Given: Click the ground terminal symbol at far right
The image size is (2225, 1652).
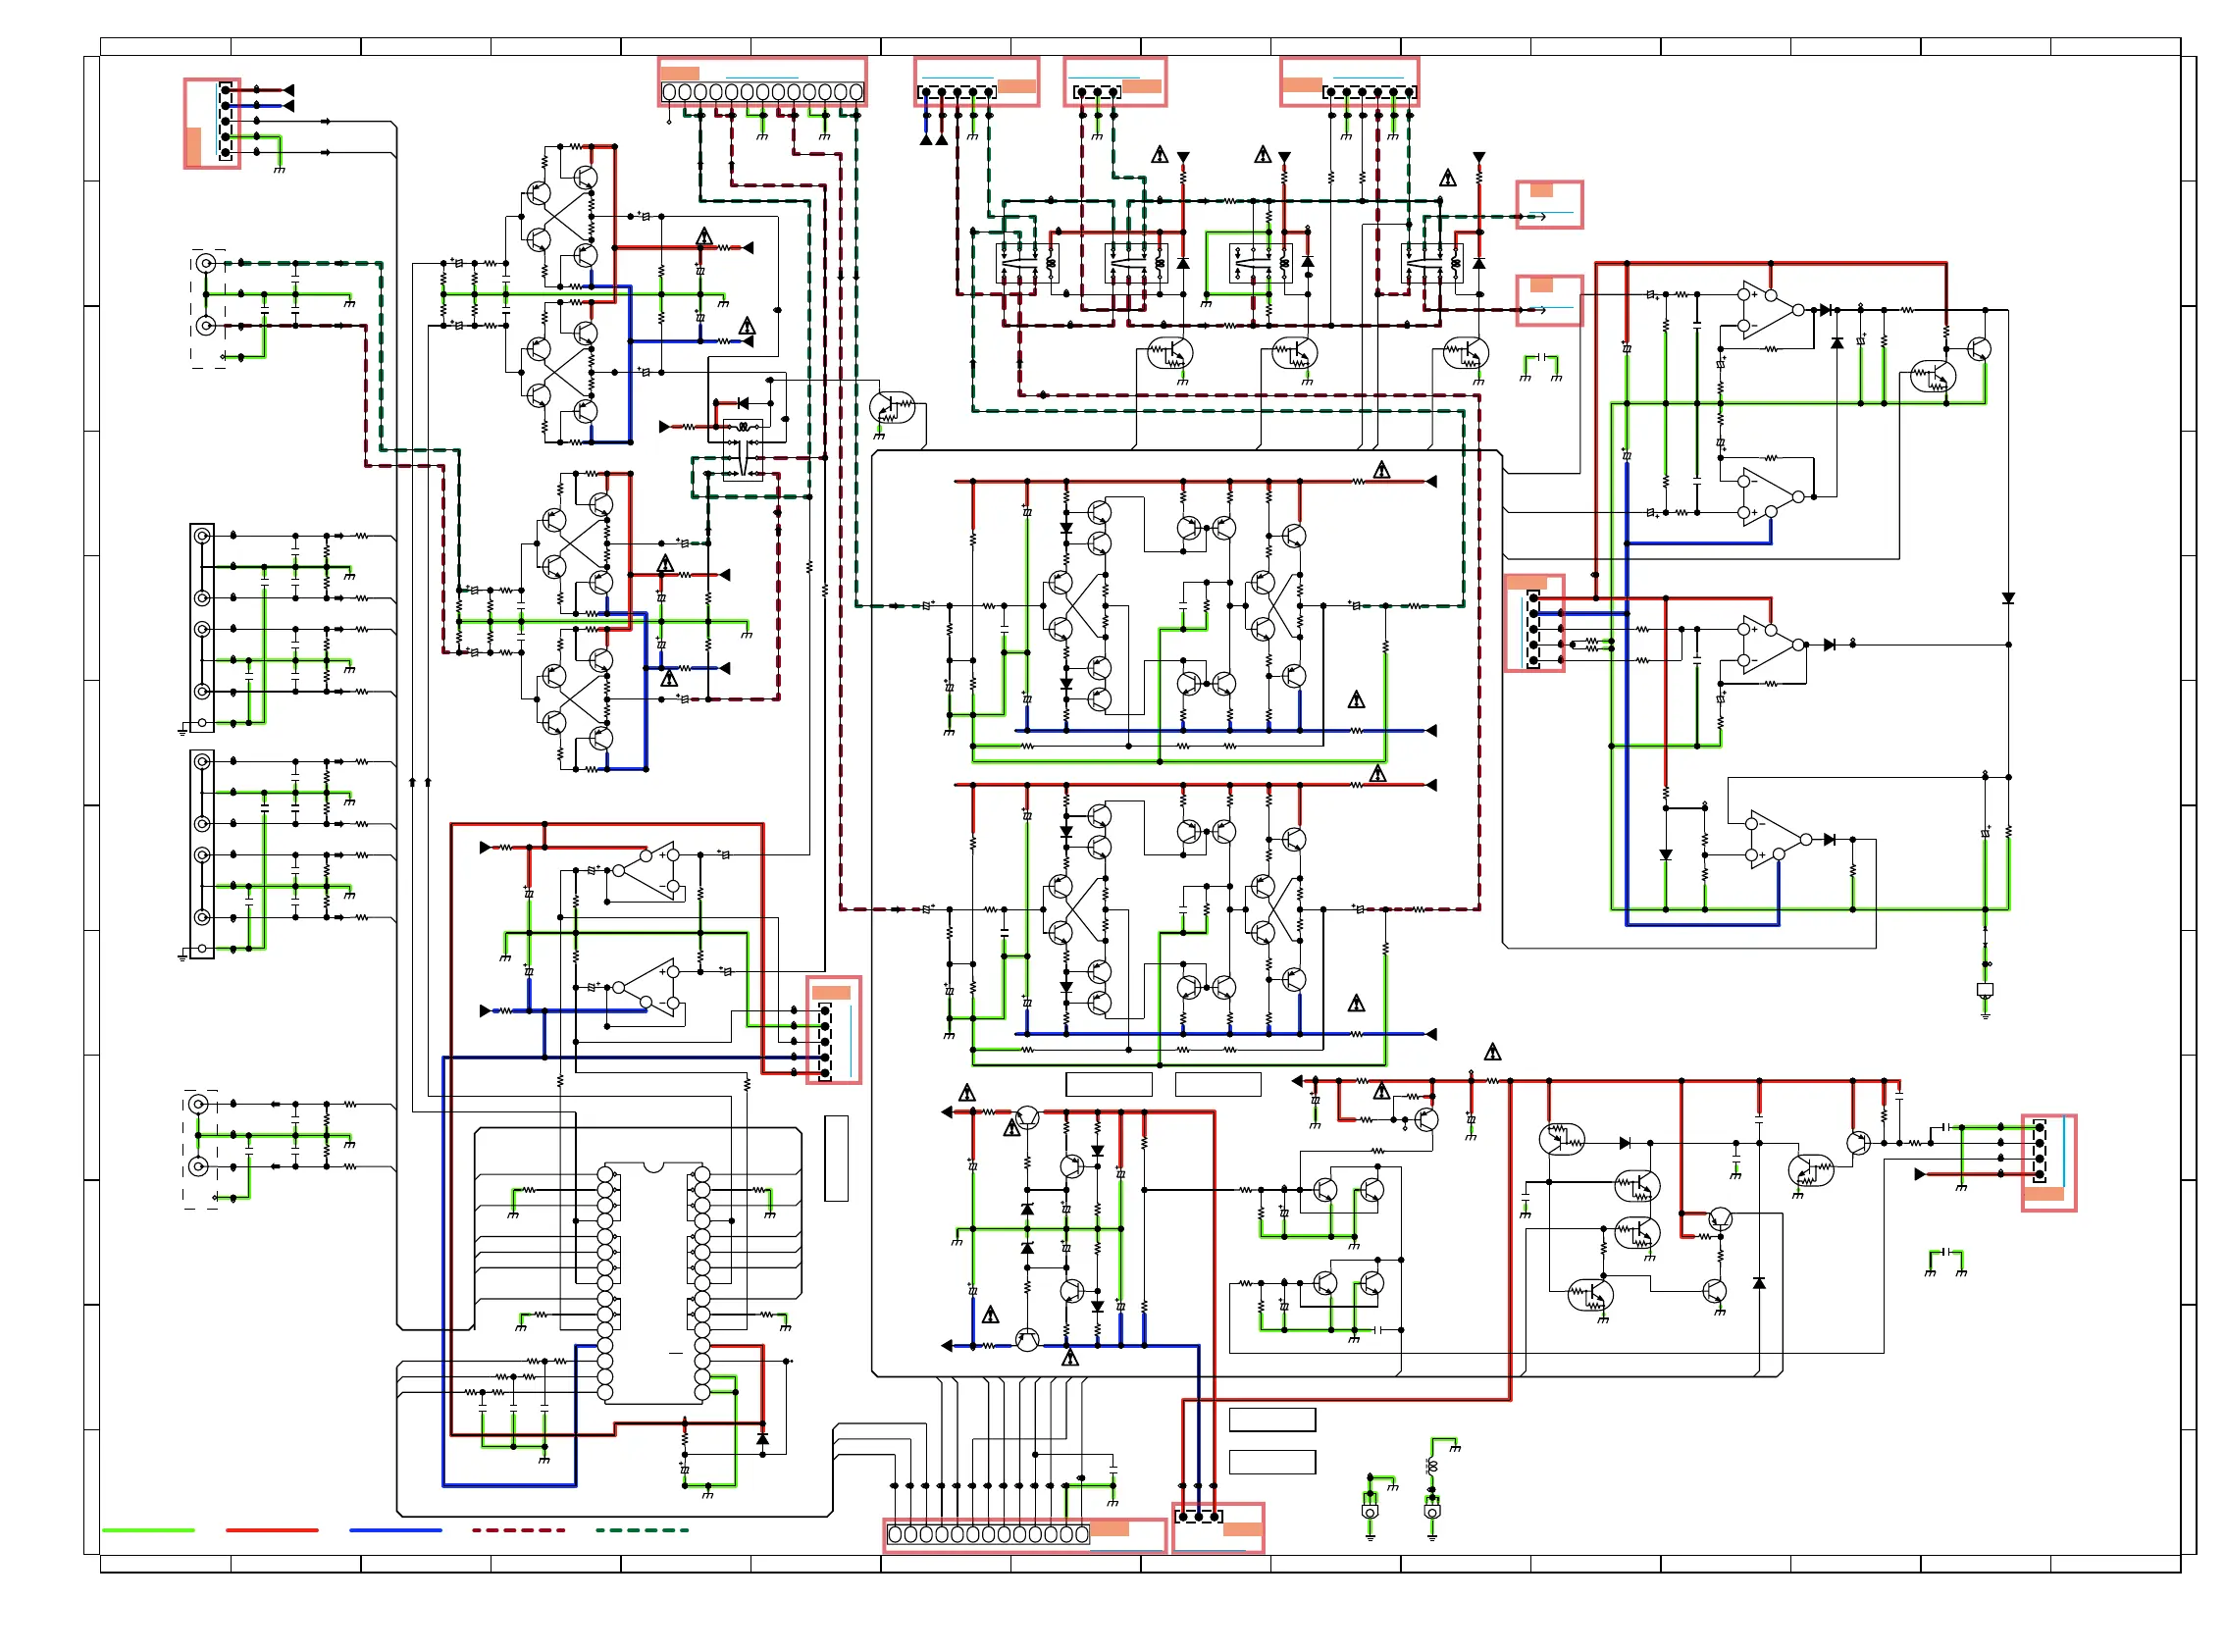Looking at the screenshot, I should [x=1984, y=992].
